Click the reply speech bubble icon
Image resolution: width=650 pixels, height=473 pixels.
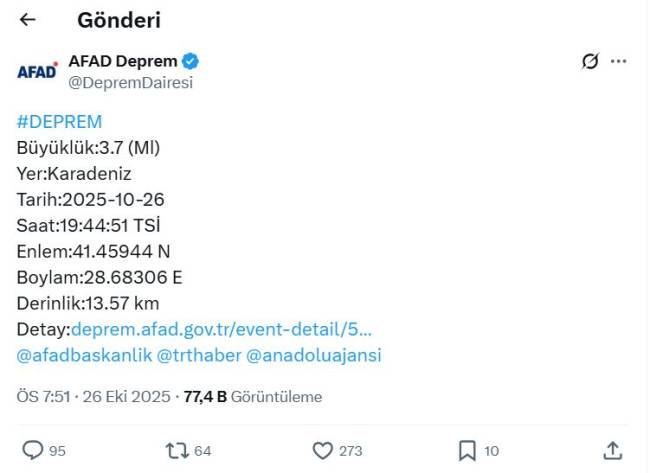click(x=33, y=451)
